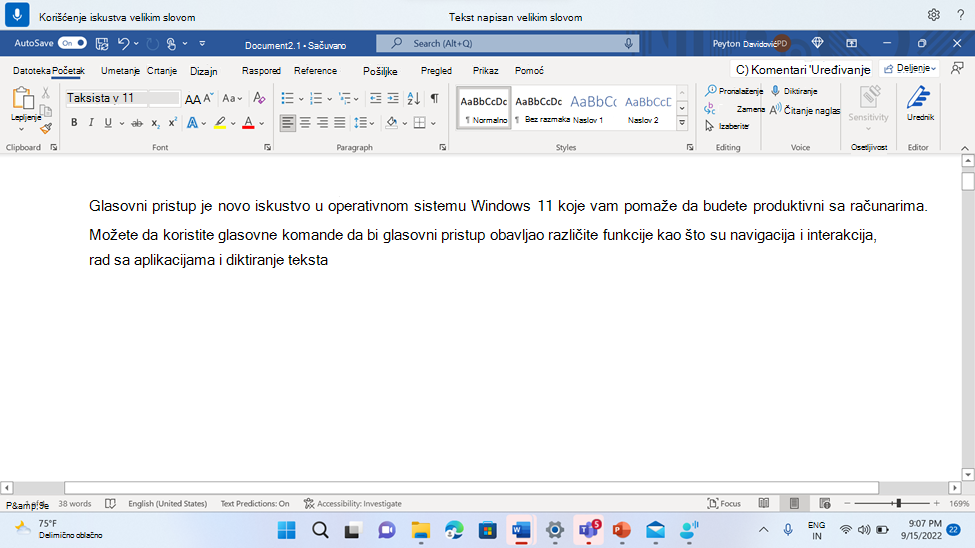Viewport: 975px width, 548px height.
Task: Open the Datoteka (File) tab
Action: tap(31, 71)
